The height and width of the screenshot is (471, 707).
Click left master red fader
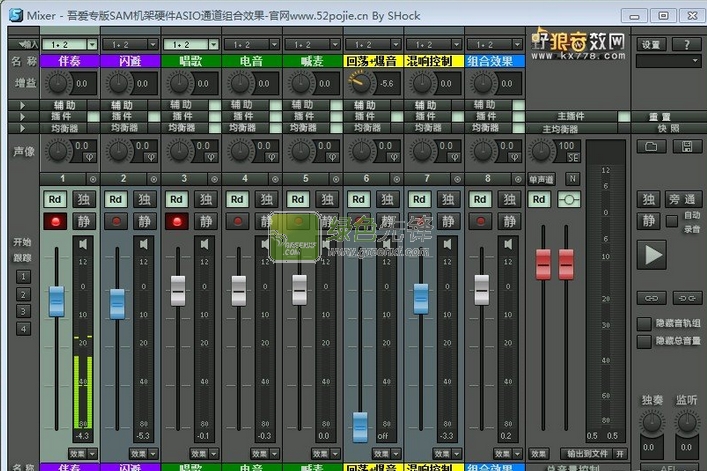pos(543,264)
